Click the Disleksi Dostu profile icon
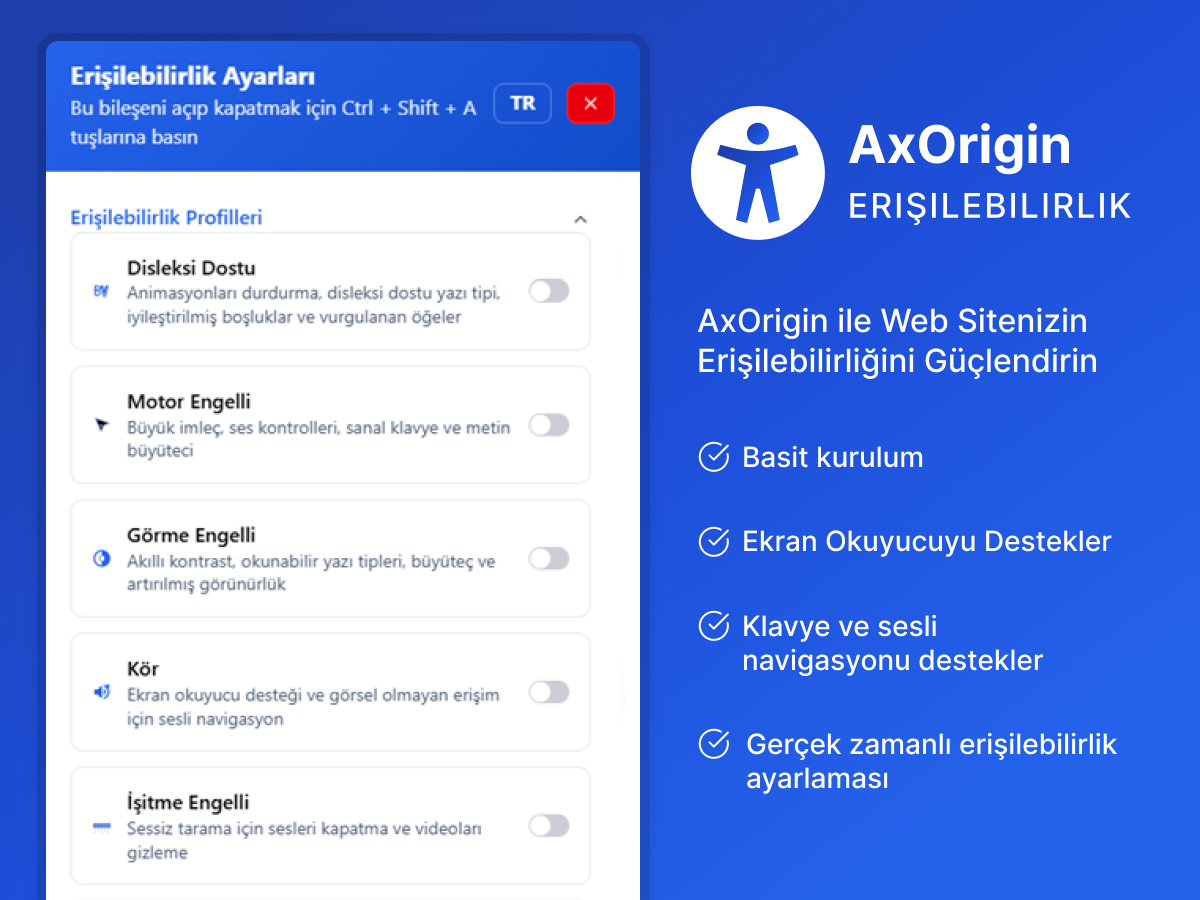The height and width of the screenshot is (900, 1200). tap(100, 291)
